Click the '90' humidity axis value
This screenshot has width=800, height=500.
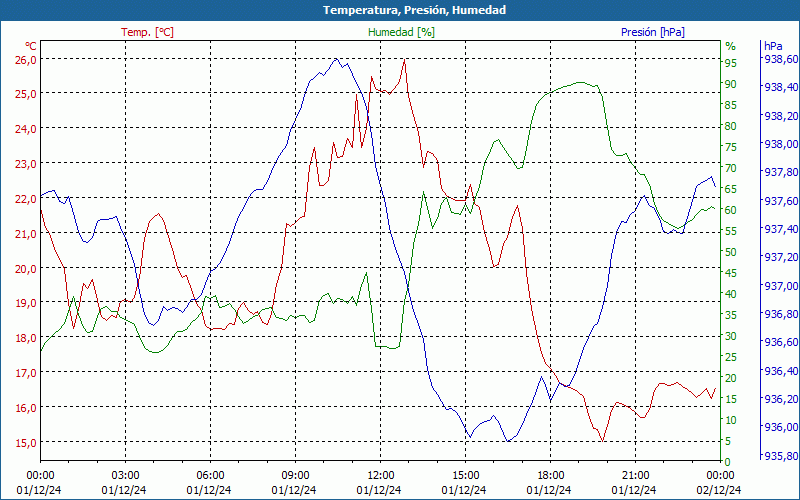coord(731,84)
